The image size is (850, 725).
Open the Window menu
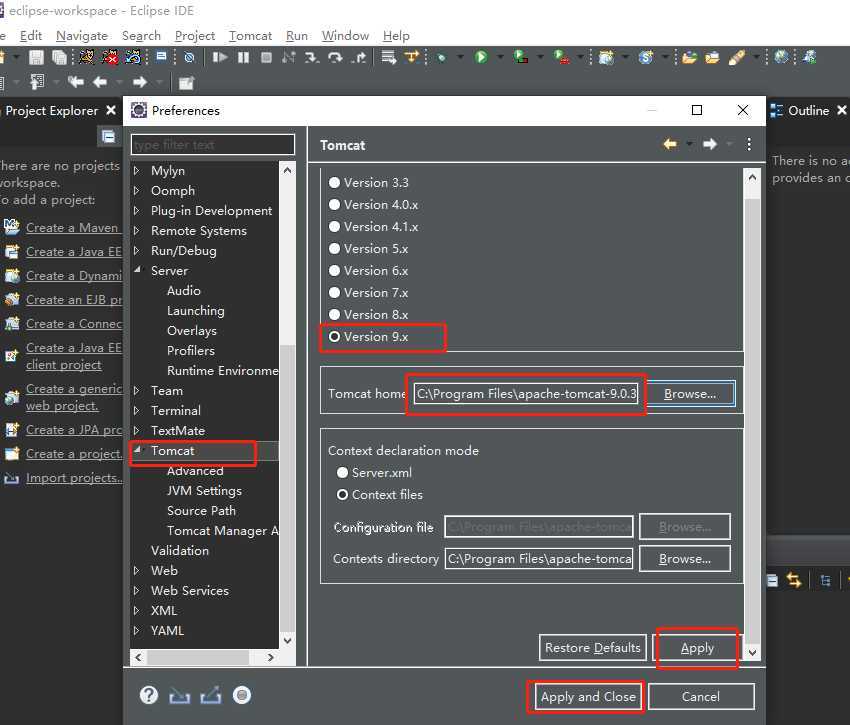click(345, 36)
